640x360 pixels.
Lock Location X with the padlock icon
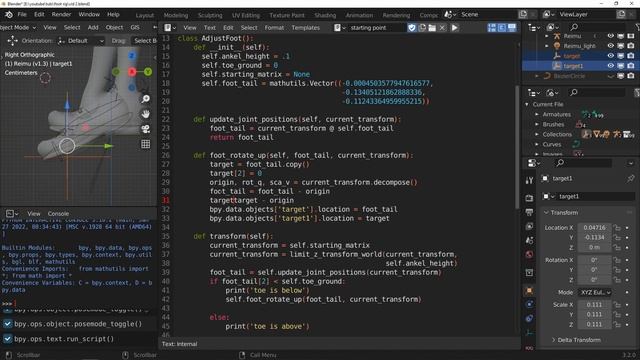click(x=617, y=227)
